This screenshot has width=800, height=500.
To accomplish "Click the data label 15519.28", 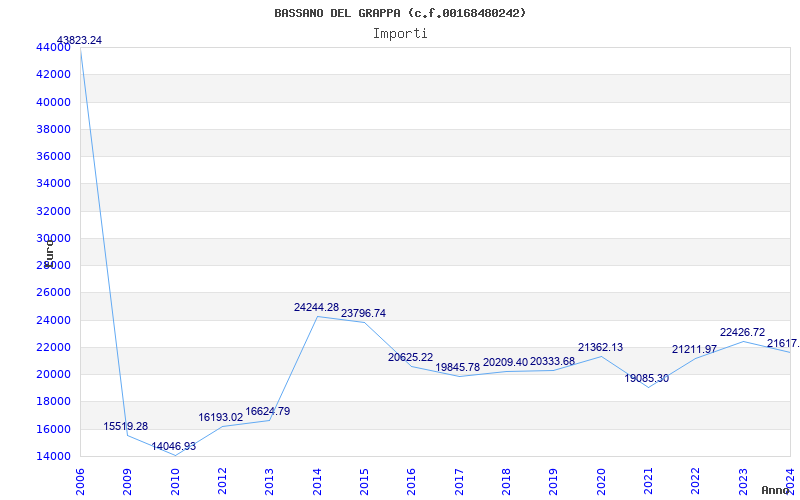I will [126, 427].
